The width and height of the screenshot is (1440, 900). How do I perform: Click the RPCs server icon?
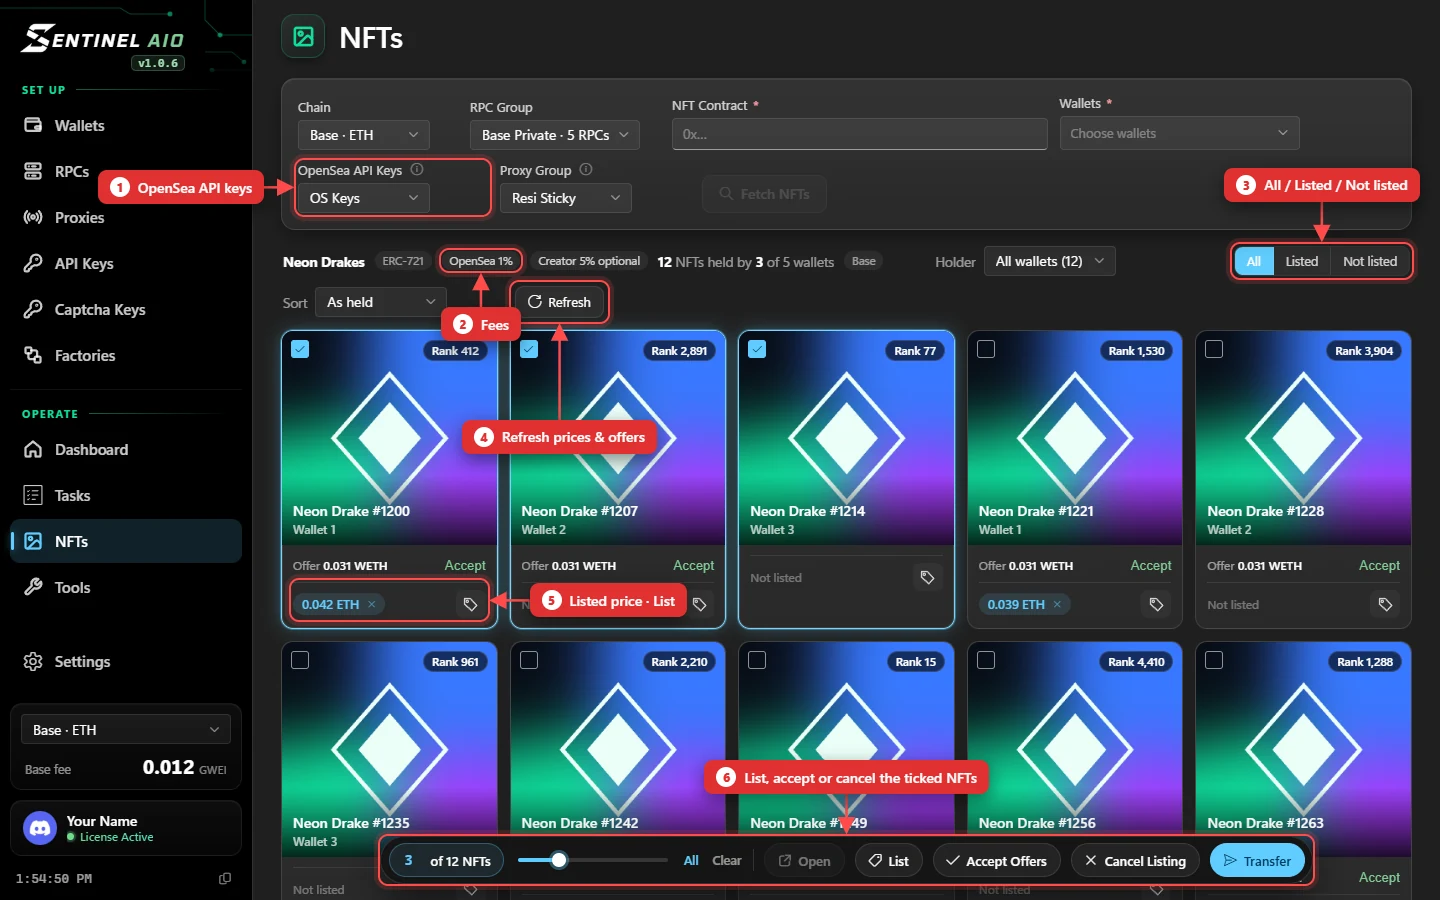click(x=33, y=171)
